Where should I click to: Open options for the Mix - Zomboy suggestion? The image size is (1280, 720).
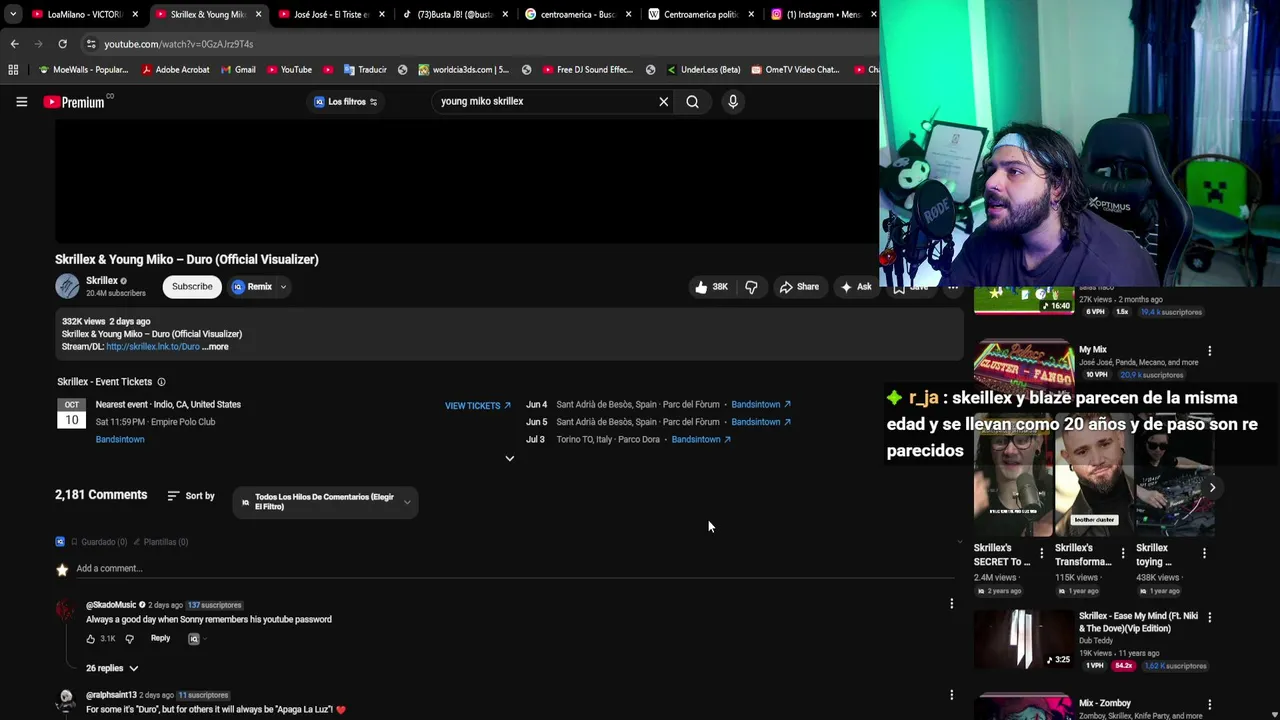click(1209, 704)
